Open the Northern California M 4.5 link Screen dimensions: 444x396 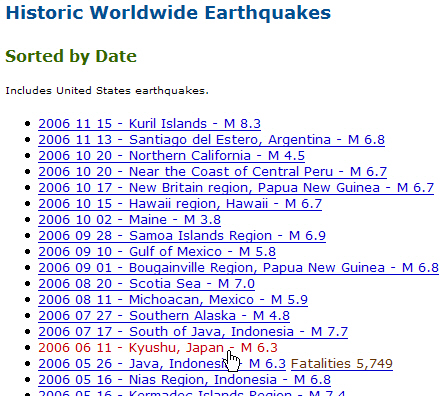coord(171,156)
